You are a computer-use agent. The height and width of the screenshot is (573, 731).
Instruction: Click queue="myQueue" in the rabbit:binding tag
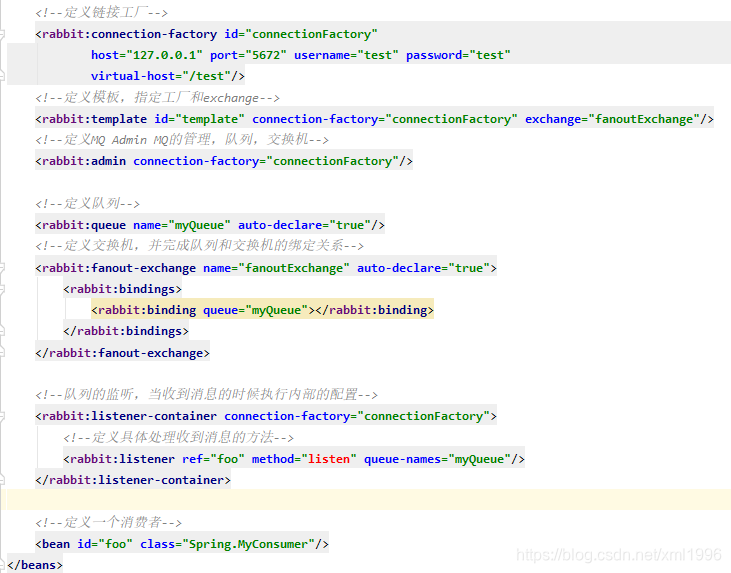[255, 310]
